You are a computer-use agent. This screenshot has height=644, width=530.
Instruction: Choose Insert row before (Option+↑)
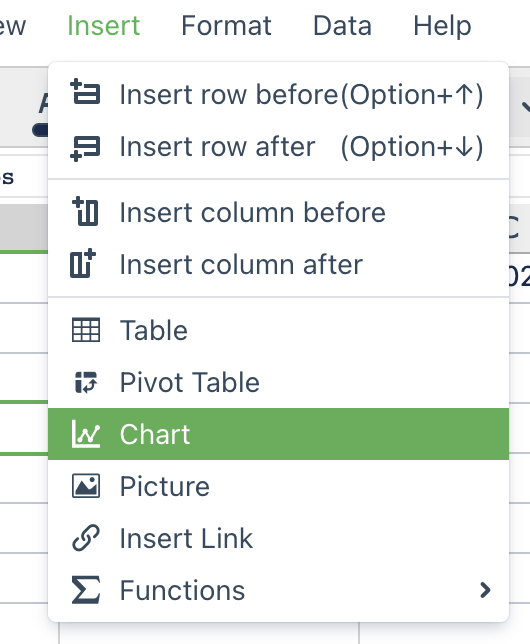(x=279, y=94)
